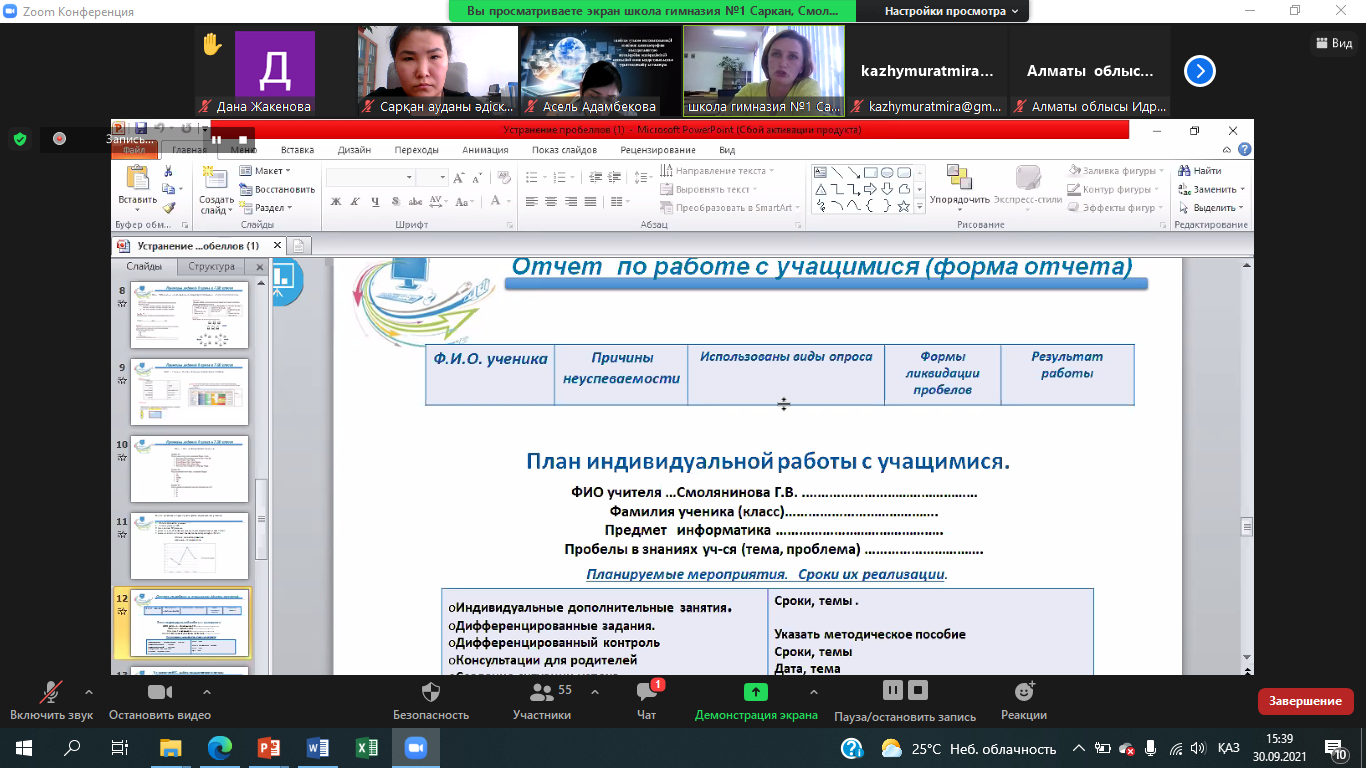
Task: Open the Replace (Заменить) dropdown
Action: click(x=1211, y=189)
